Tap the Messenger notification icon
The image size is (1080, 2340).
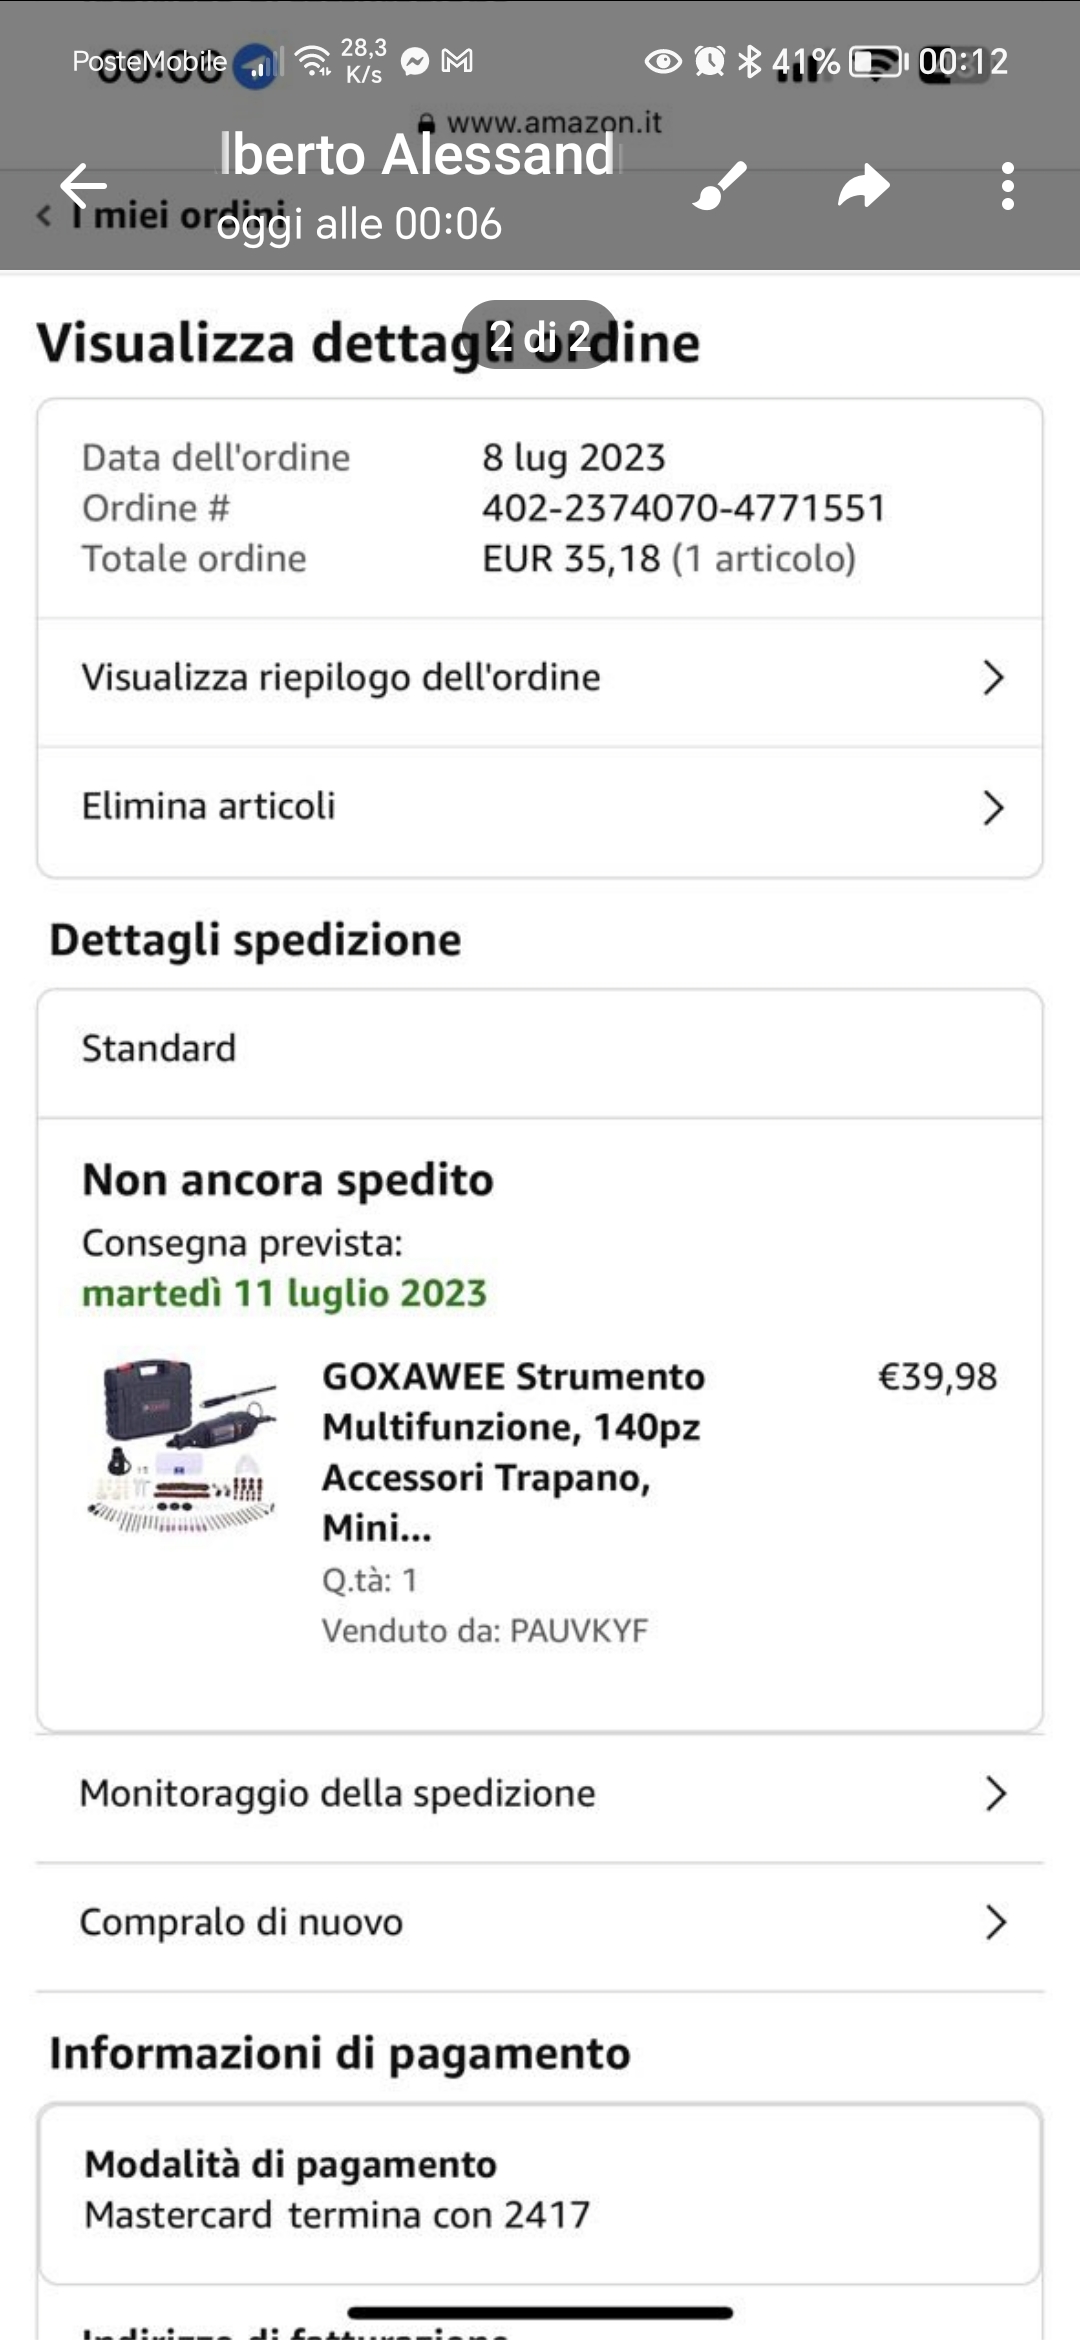pyautogui.click(x=415, y=62)
